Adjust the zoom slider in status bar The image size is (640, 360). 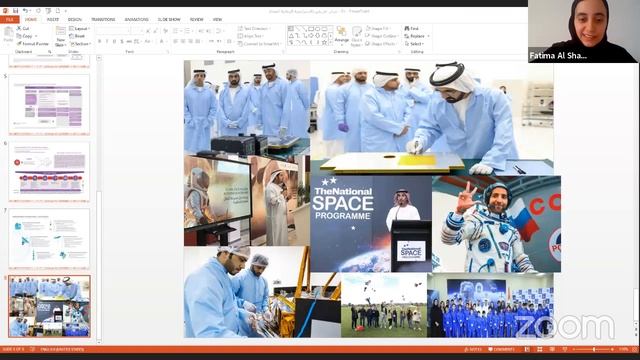coord(594,350)
